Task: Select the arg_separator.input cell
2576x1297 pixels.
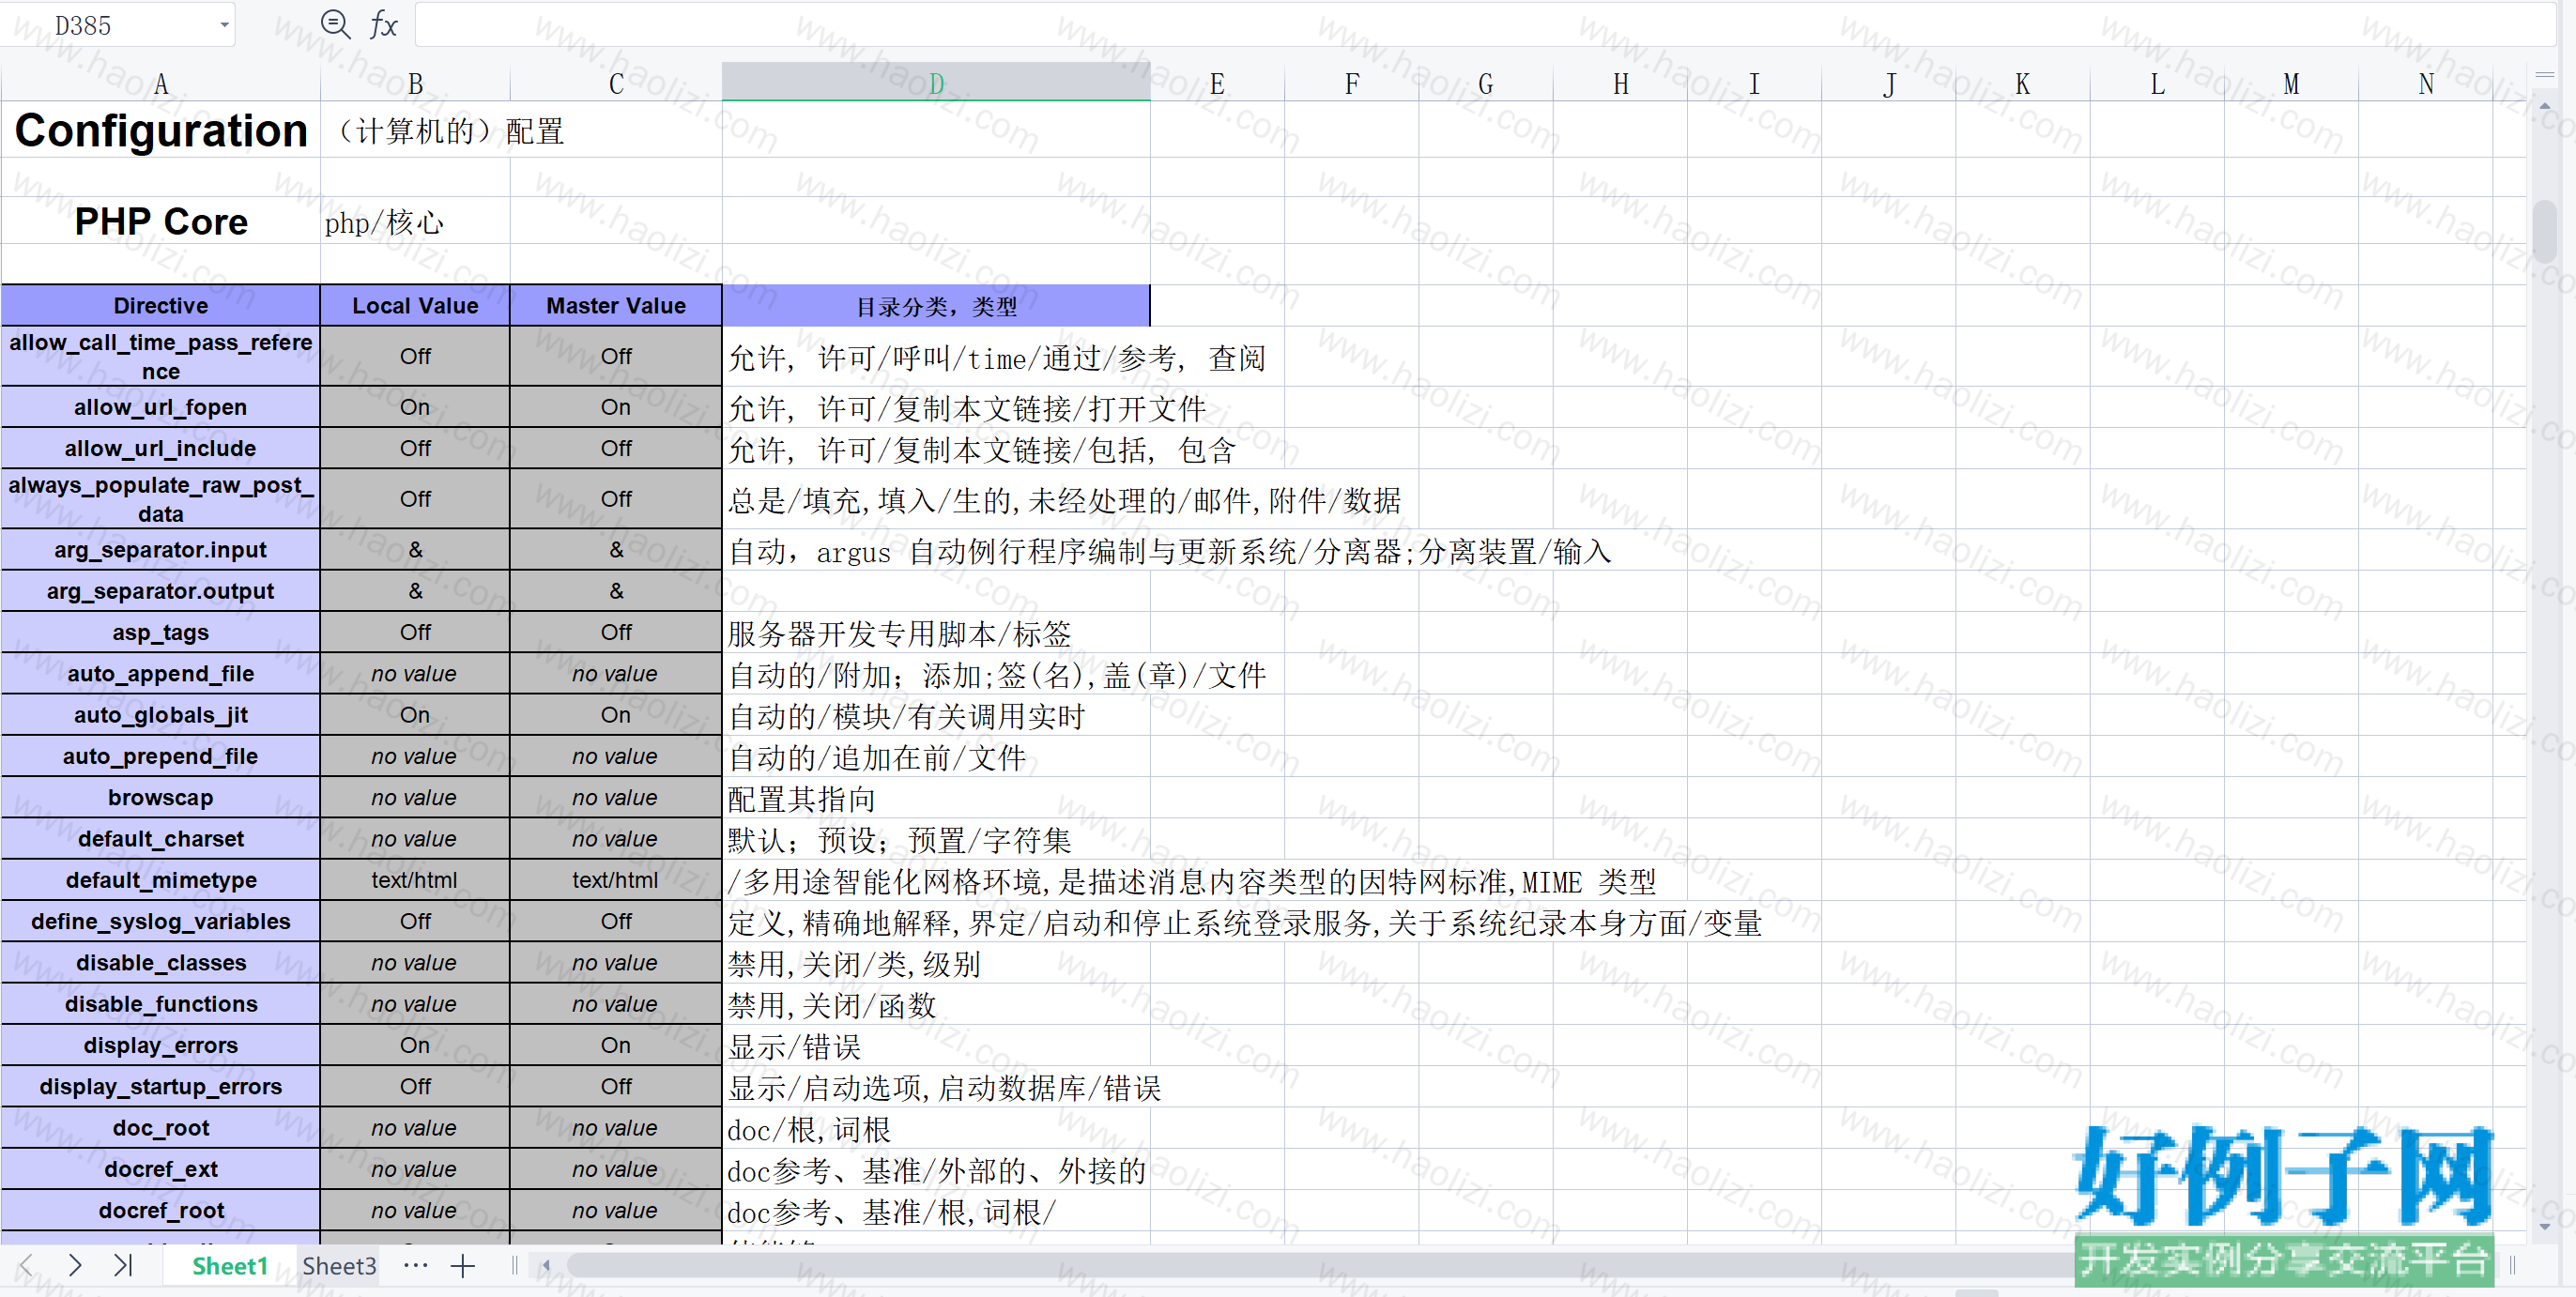Action: [x=160, y=550]
